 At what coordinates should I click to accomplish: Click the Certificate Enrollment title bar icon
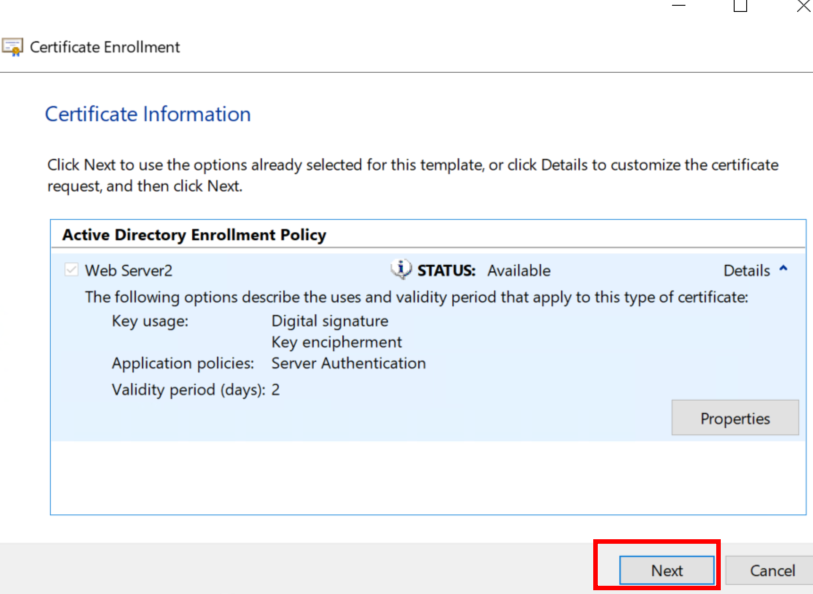(x=13, y=47)
